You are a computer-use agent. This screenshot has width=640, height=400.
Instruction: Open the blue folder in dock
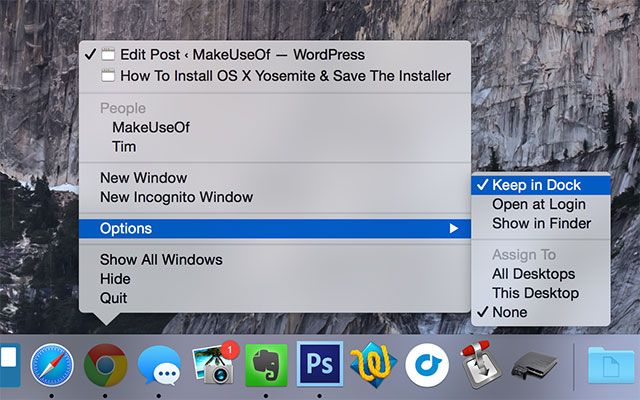612,366
